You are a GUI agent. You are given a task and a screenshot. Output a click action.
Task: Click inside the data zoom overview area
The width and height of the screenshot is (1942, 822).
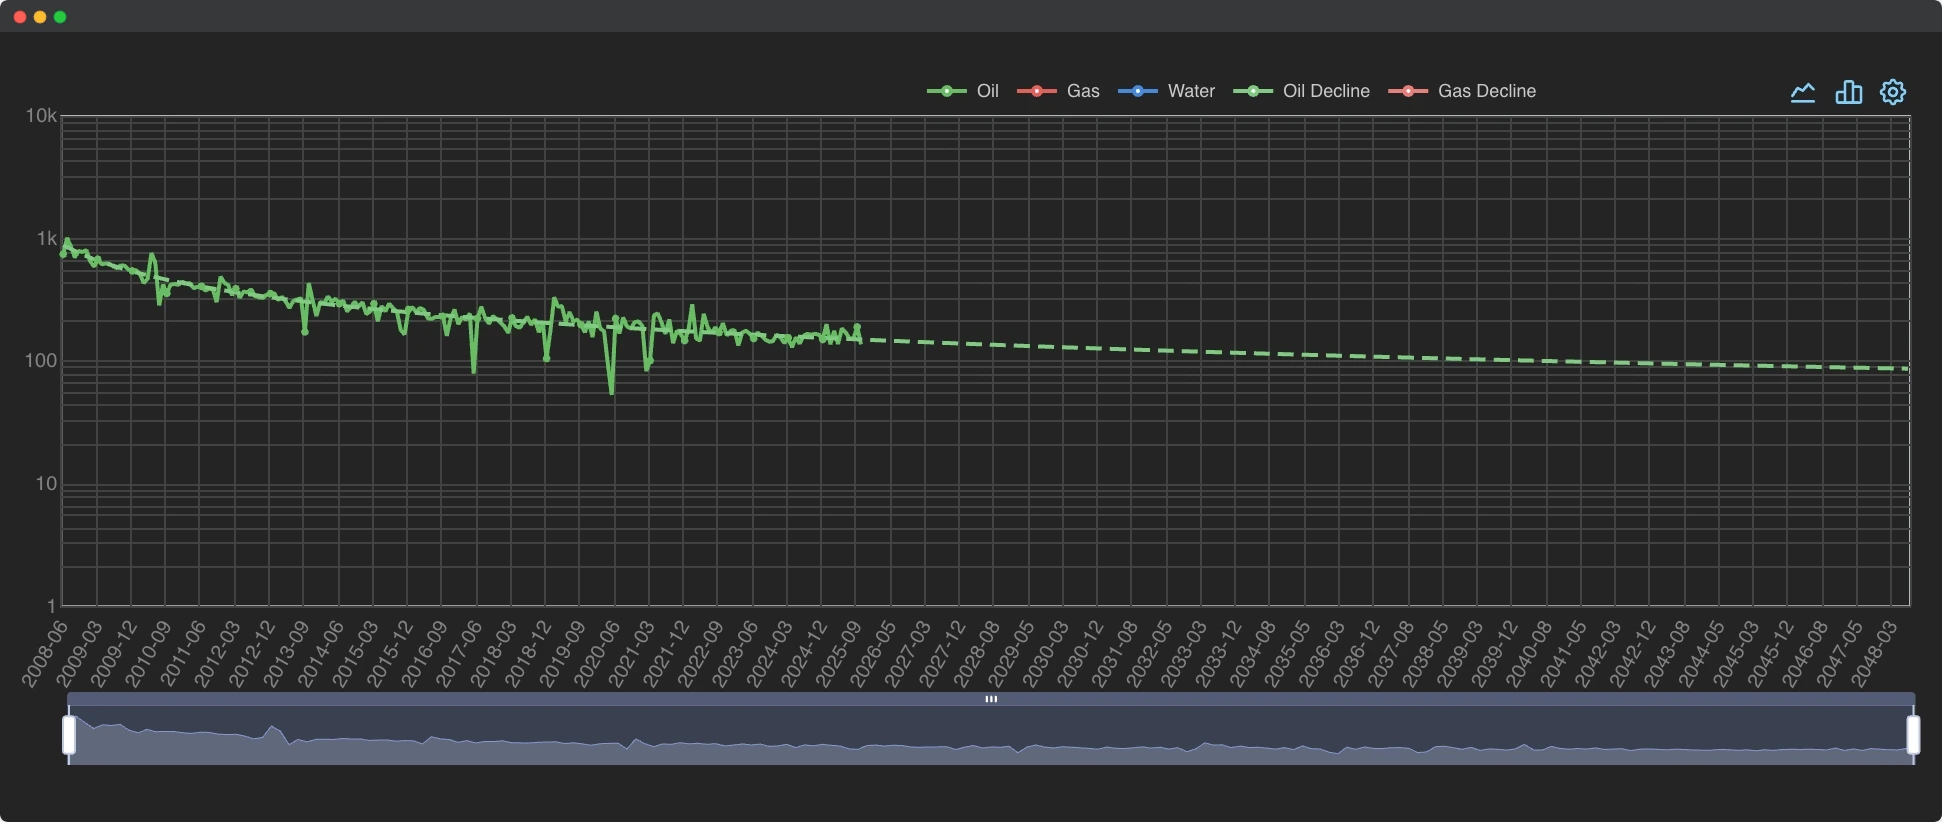pos(991,735)
